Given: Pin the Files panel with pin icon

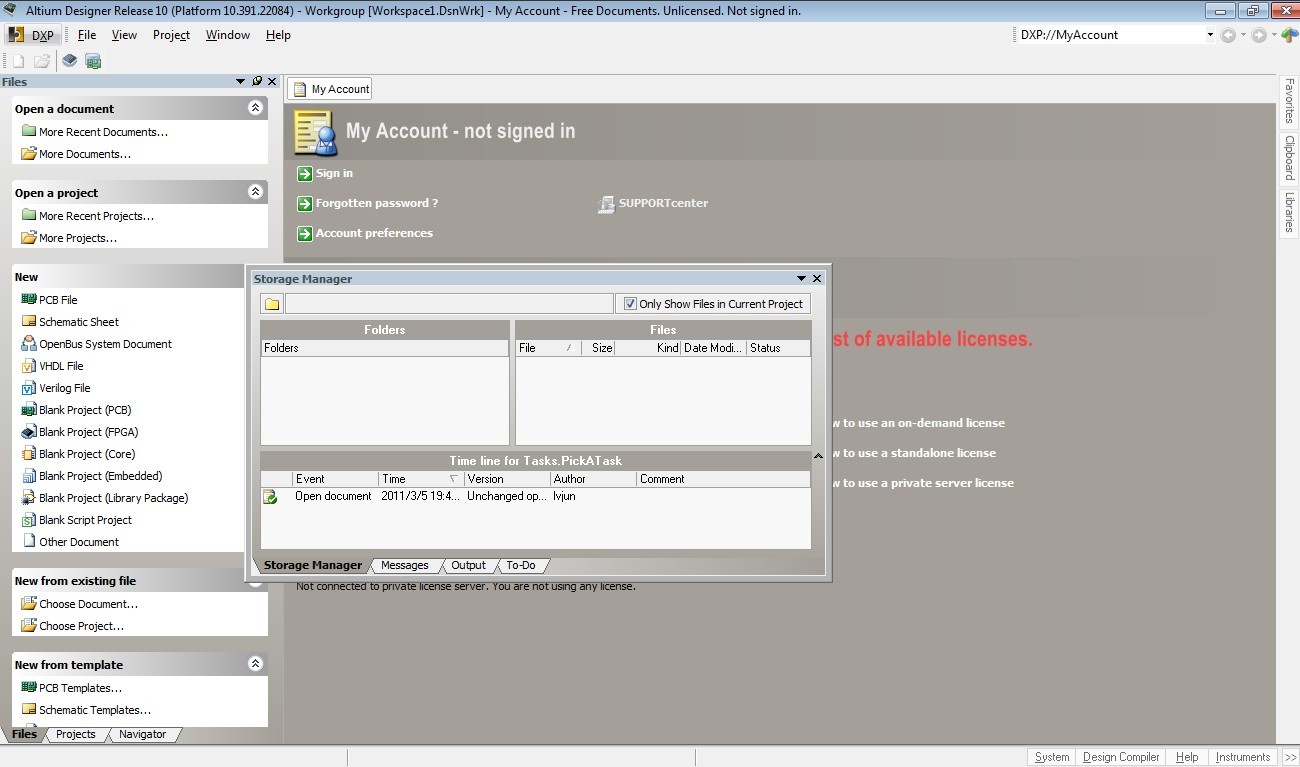Looking at the screenshot, I should (257, 81).
